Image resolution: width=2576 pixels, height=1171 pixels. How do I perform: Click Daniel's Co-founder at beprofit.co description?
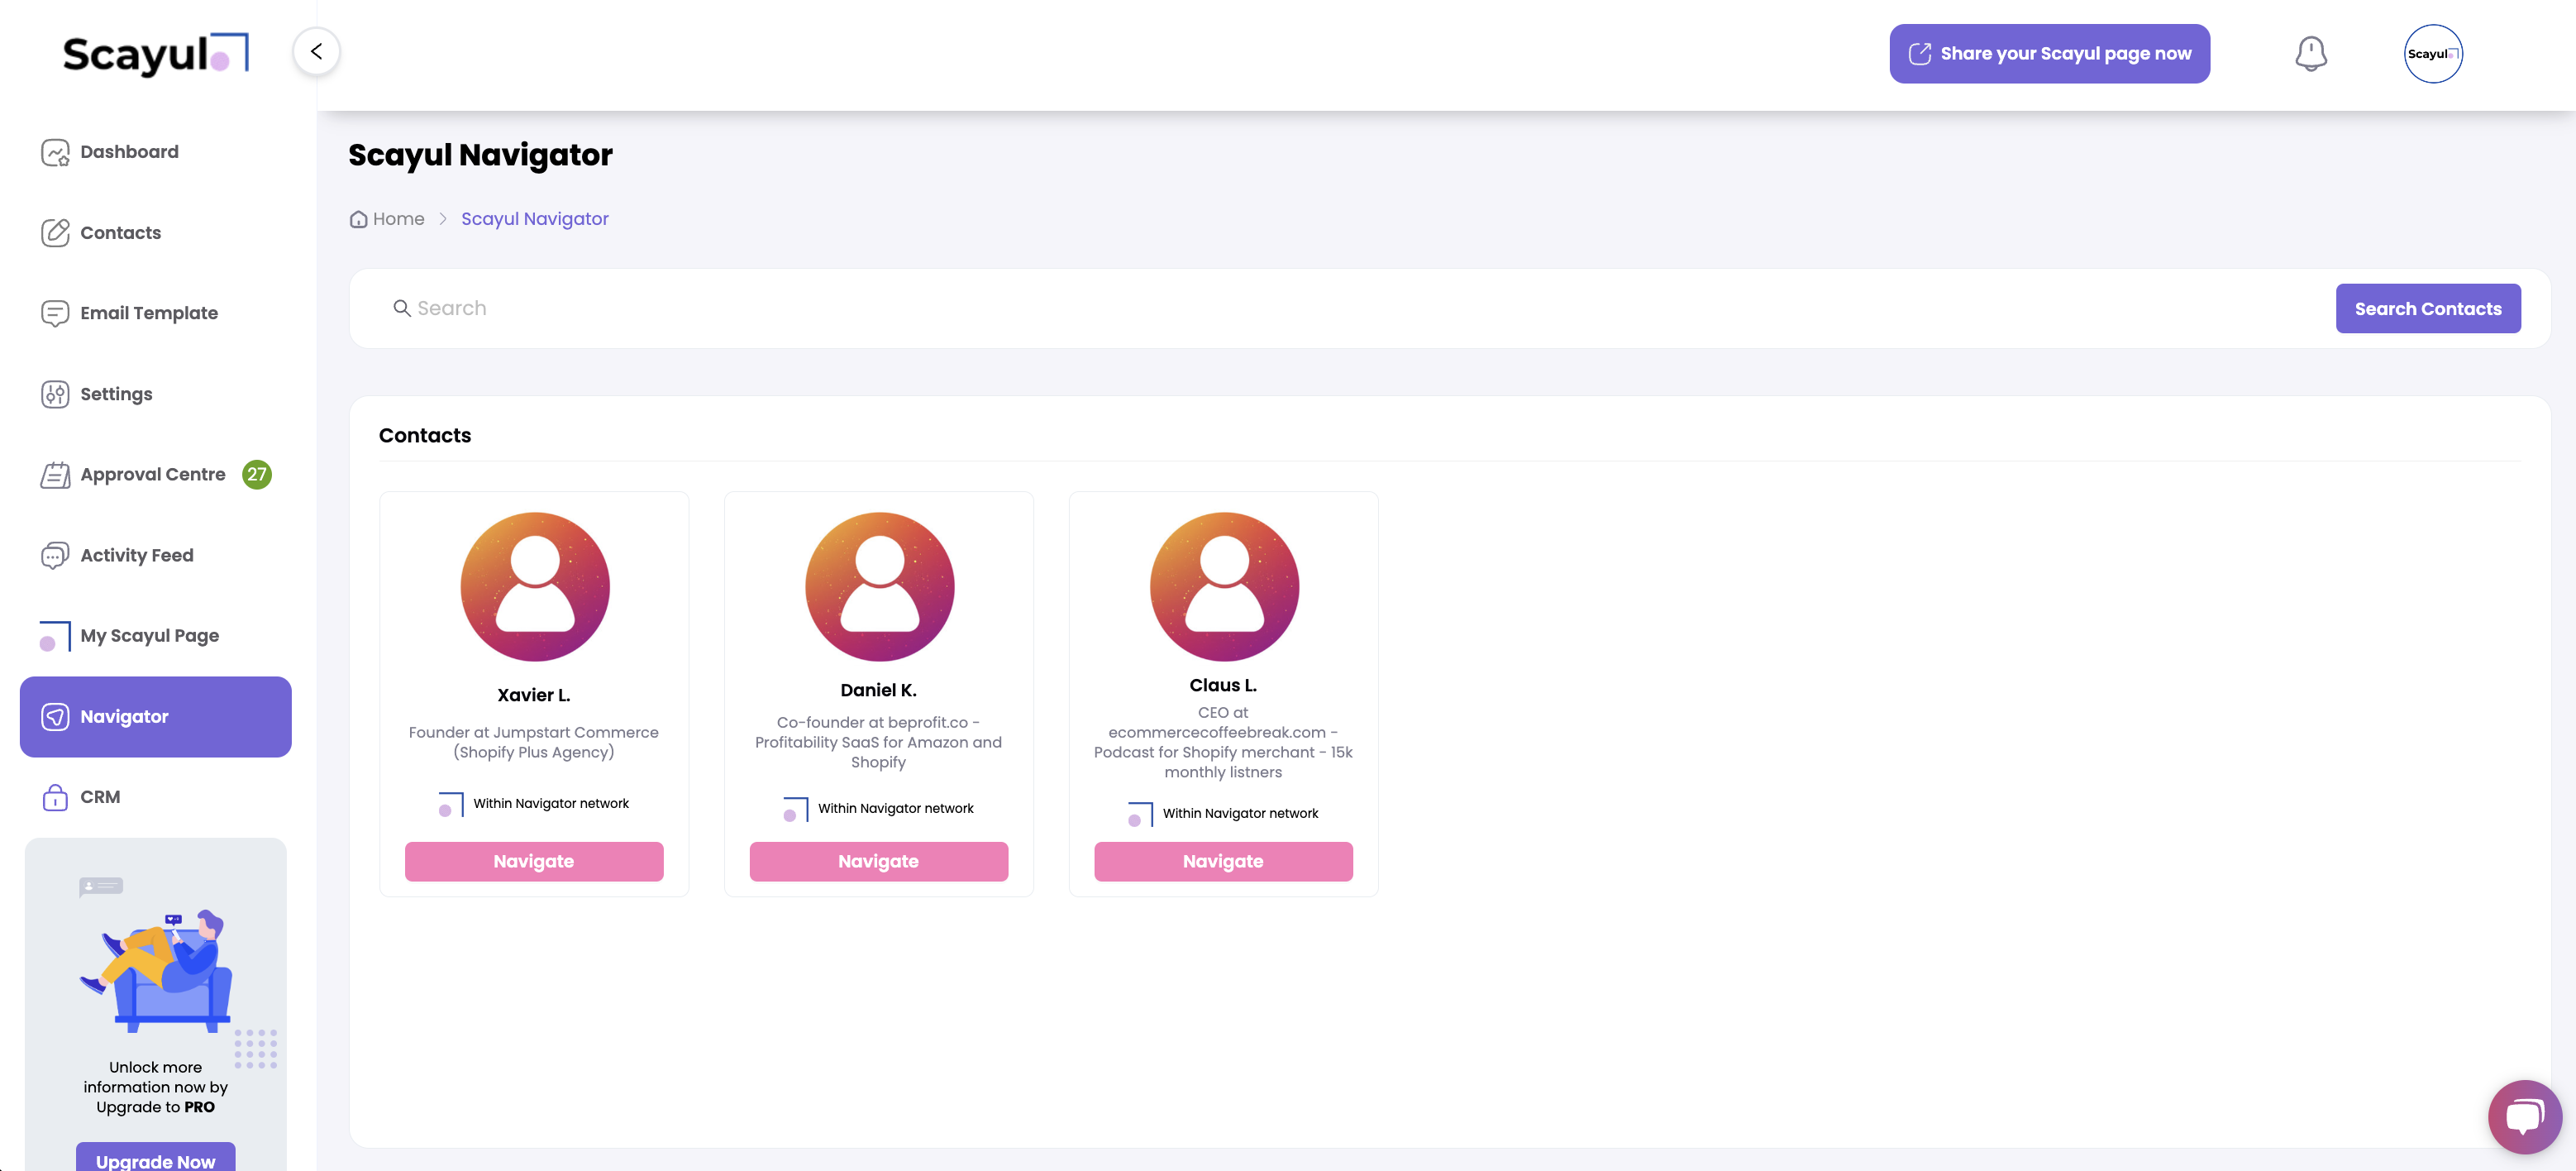pos(879,742)
